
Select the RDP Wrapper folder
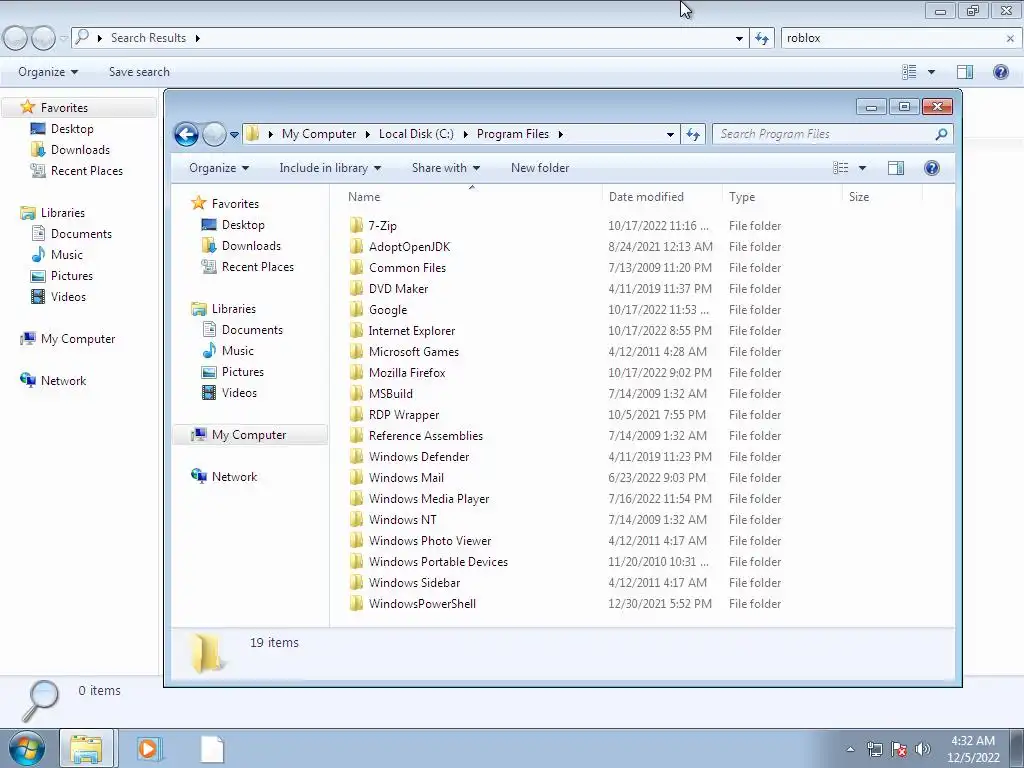(404, 415)
